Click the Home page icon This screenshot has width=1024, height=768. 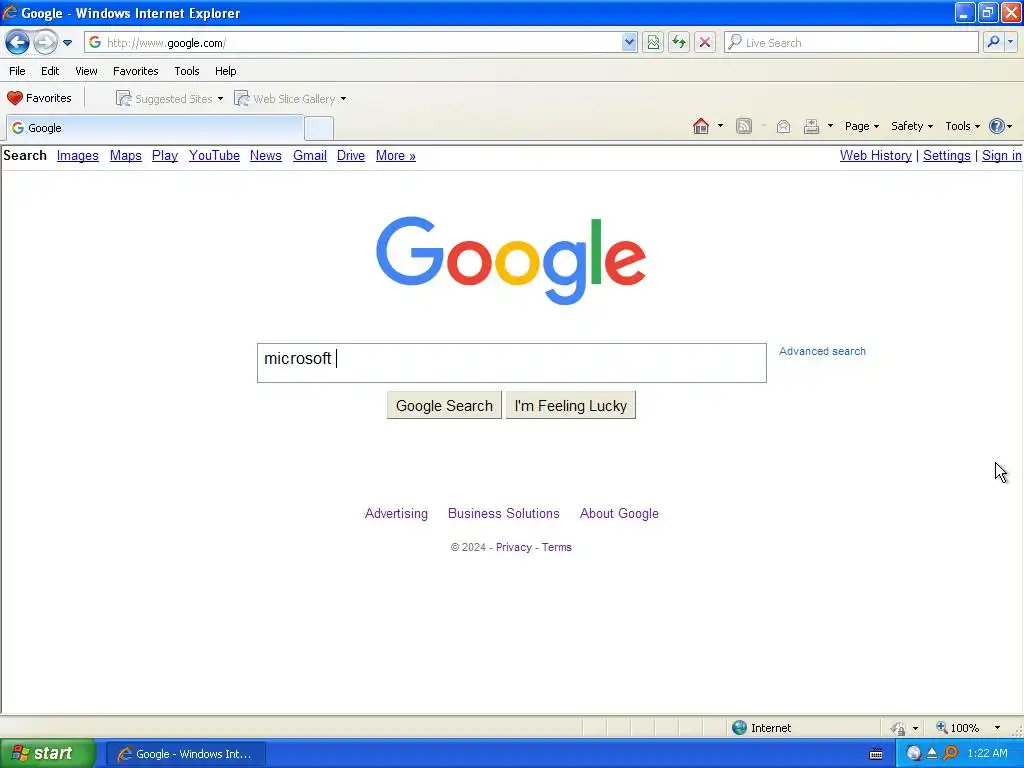click(701, 126)
